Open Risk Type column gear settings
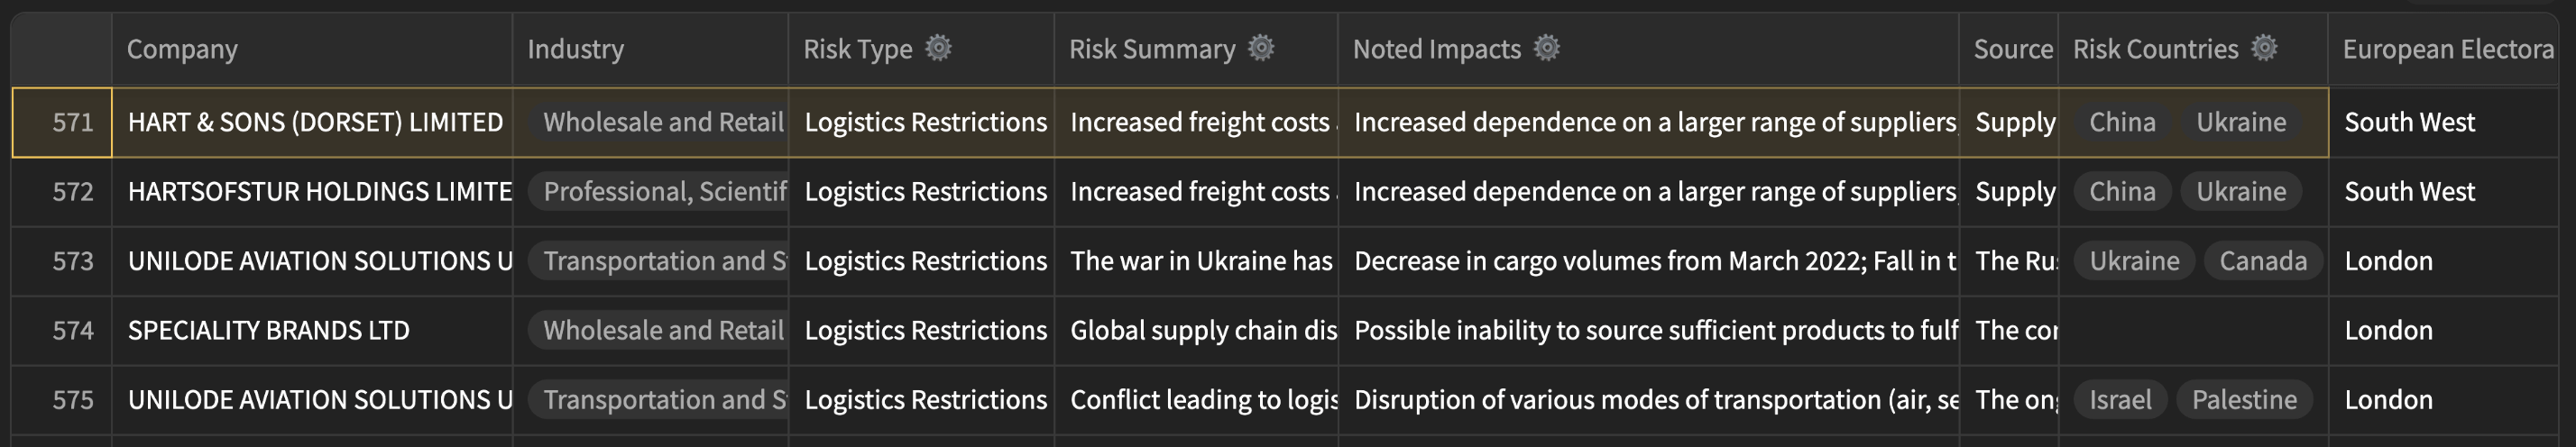 [x=938, y=48]
